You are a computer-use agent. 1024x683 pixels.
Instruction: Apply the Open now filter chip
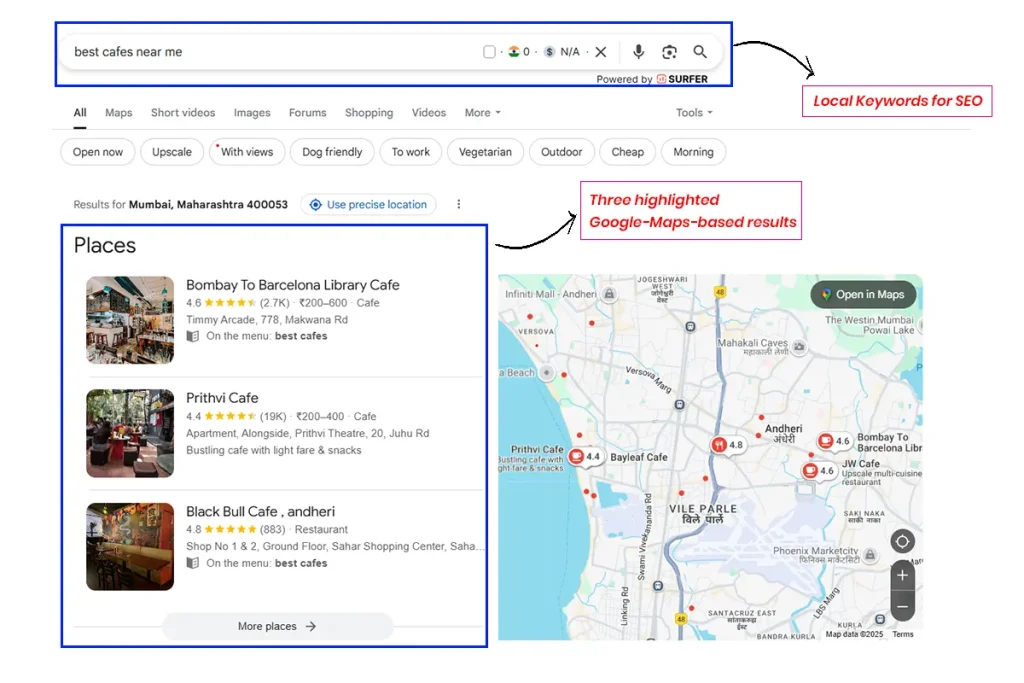tap(98, 152)
